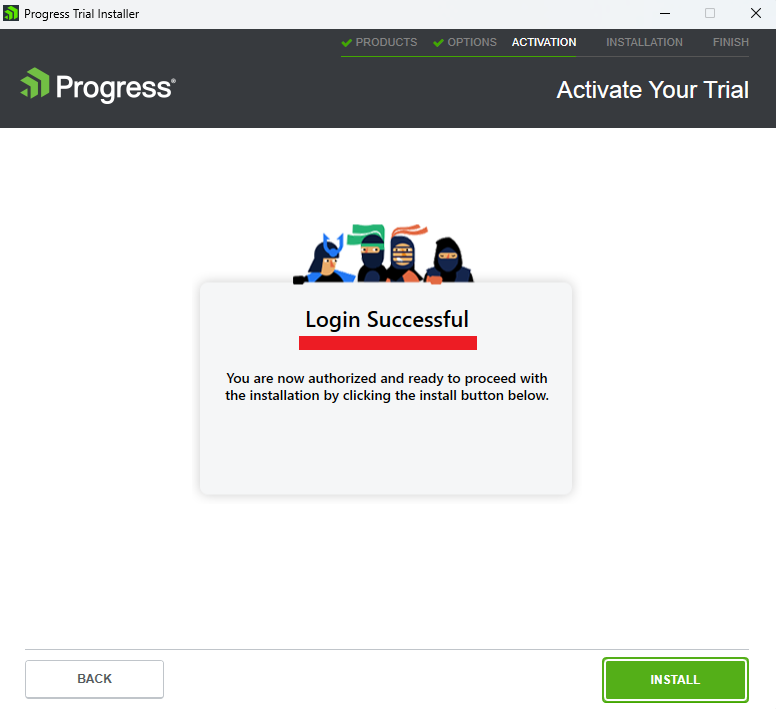Click the green INSTALL button

(x=675, y=679)
